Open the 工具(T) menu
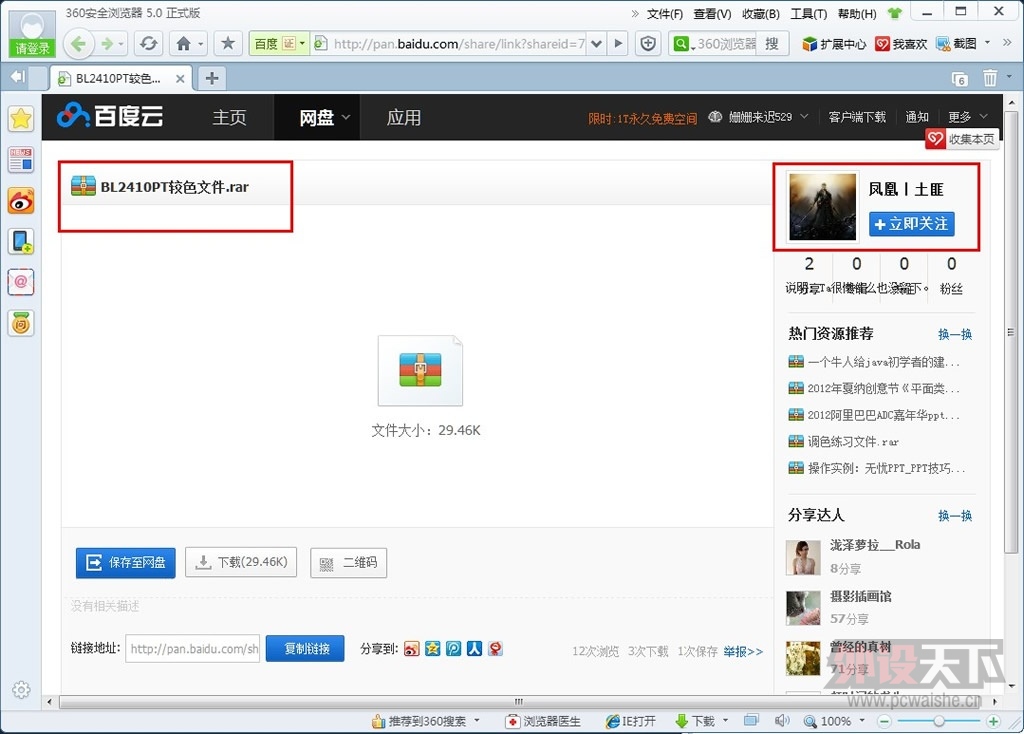The image size is (1024, 734). 808,14
